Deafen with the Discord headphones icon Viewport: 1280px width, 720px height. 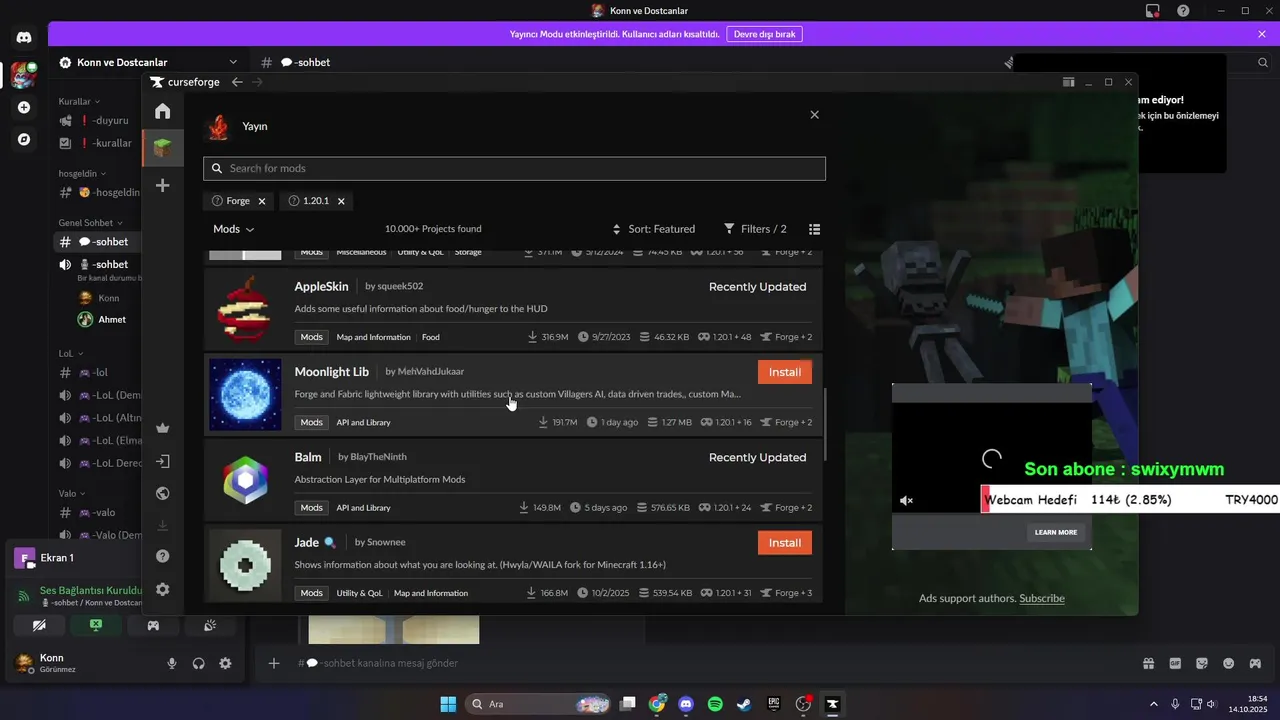click(x=198, y=663)
